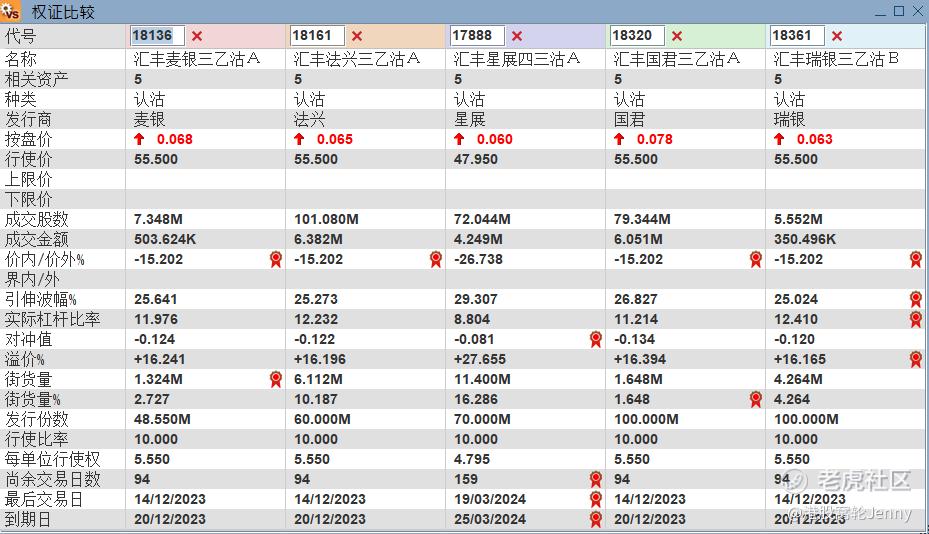This screenshot has height=534, width=929.
Task: Click the award badge beside 对冲值 -0.081
Action: [x=595, y=339]
